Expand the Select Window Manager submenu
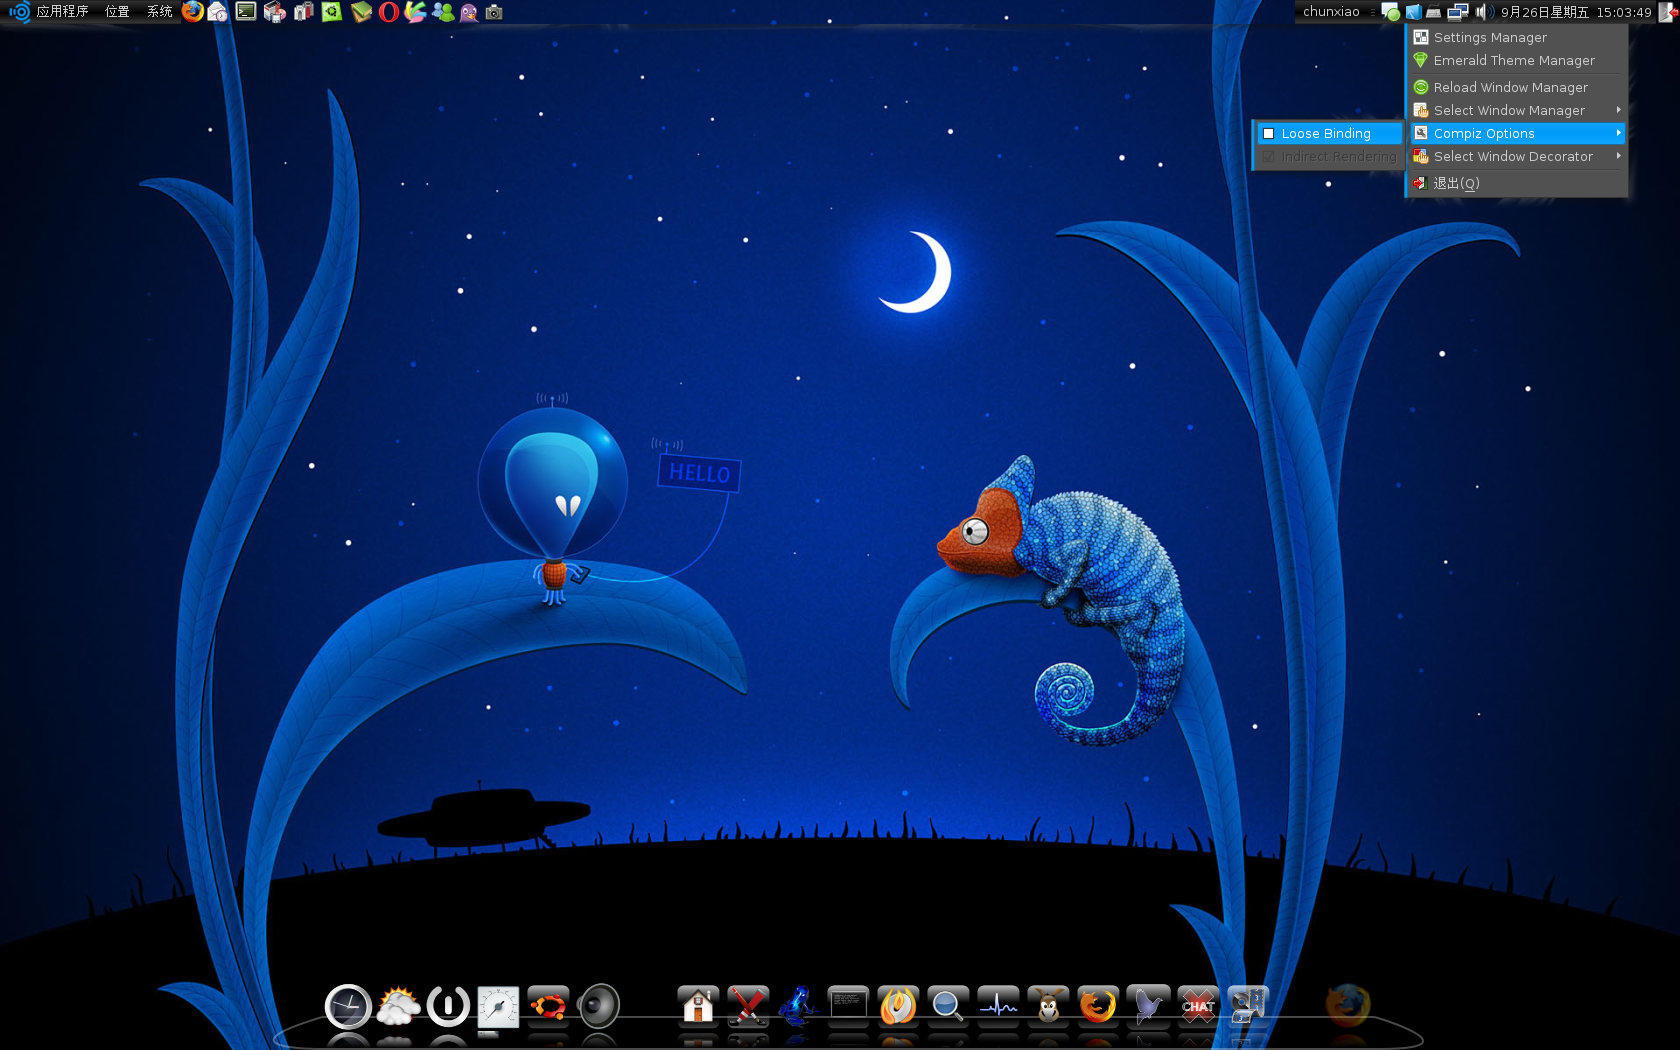 (x=1518, y=110)
